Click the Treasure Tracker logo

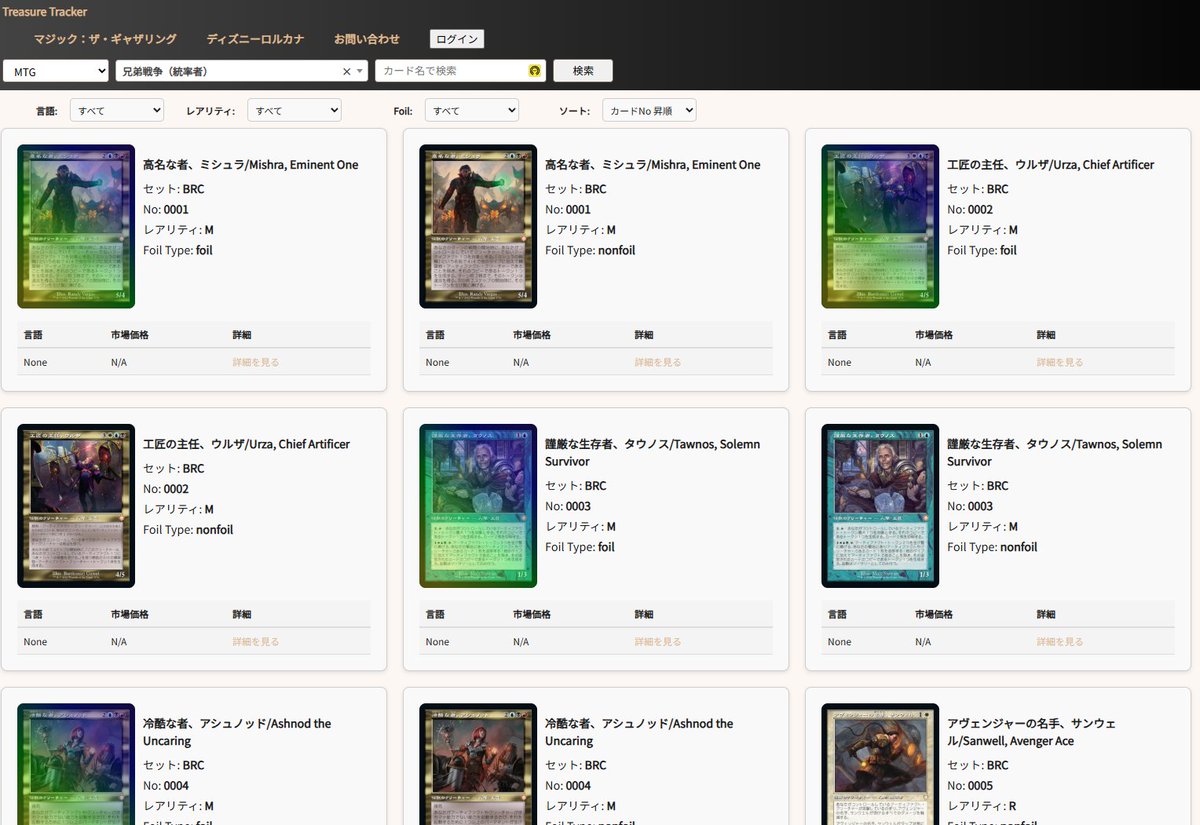(44, 12)
